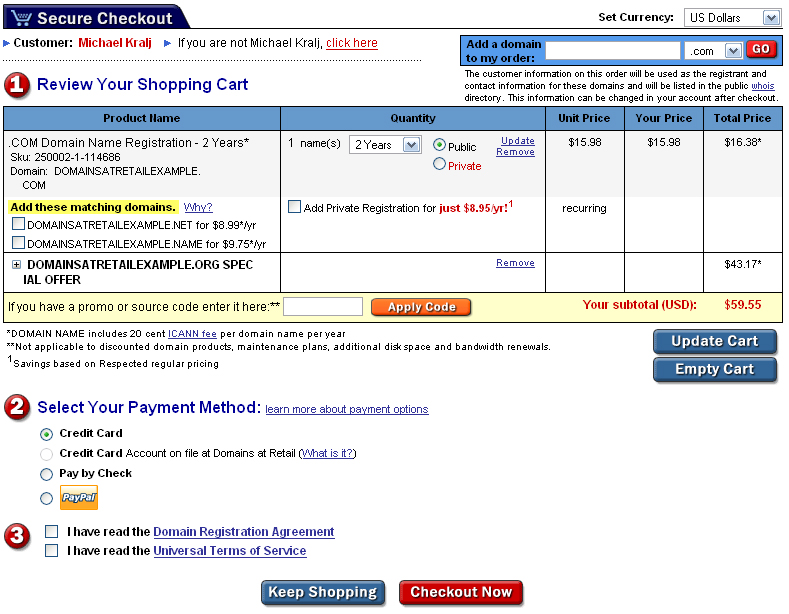Open the .com domain extension dropdown

pyautogui.click(x=713, y=51)
